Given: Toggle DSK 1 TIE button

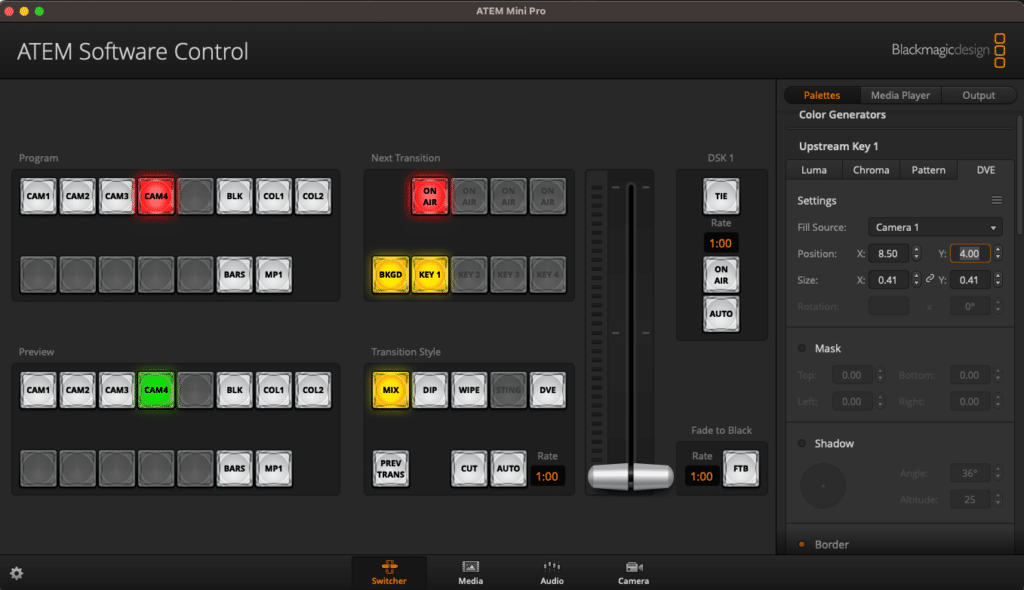Looking at the screenshot, I should pos(721,196).
